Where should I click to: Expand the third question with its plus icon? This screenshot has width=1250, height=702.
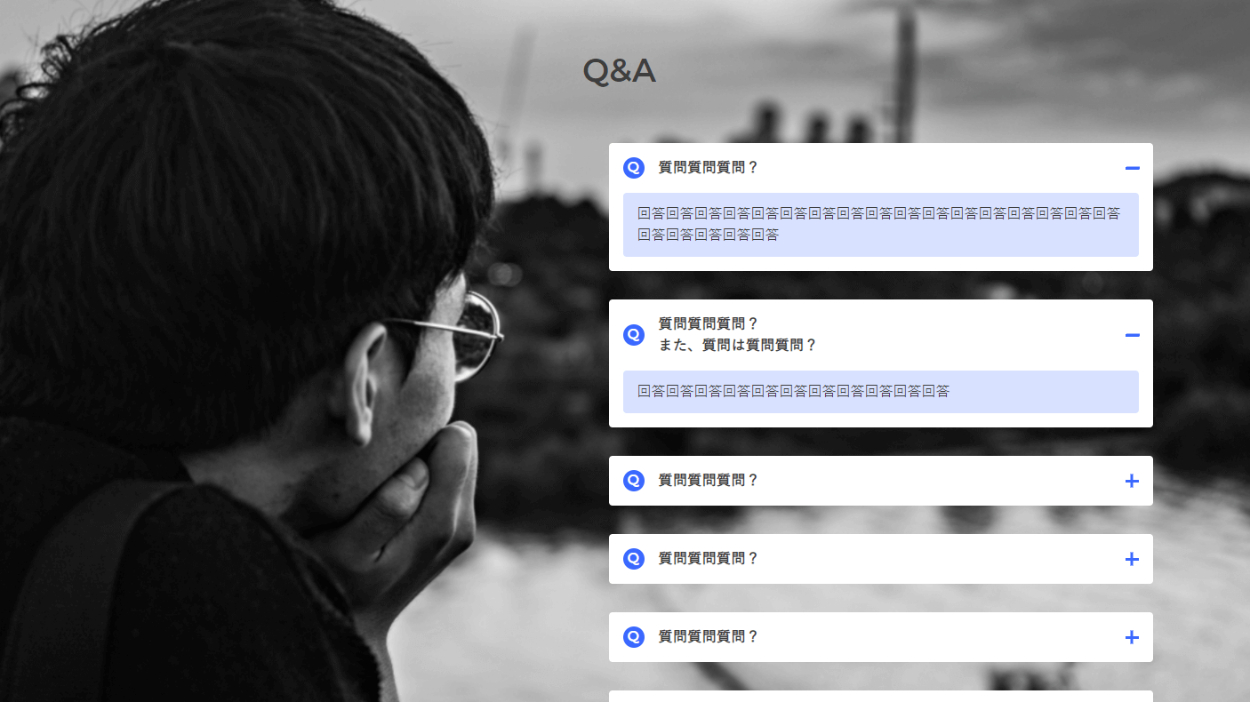click(1132, 481)
